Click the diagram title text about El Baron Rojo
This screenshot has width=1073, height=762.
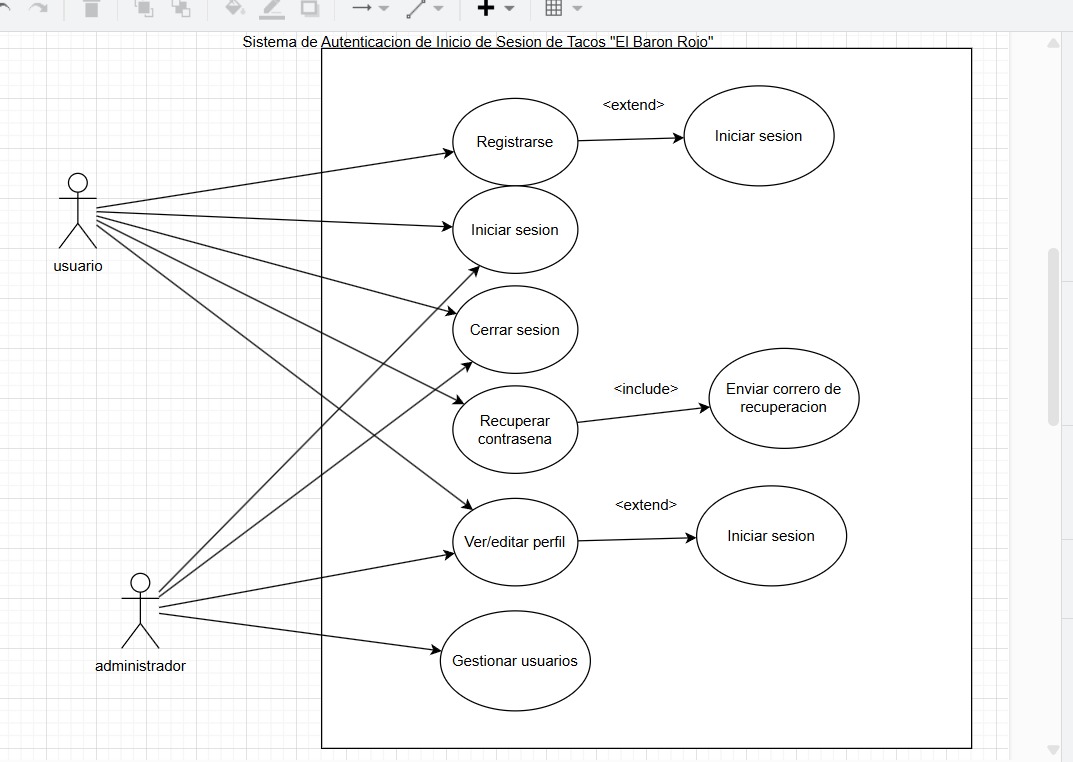click(478, 42)
